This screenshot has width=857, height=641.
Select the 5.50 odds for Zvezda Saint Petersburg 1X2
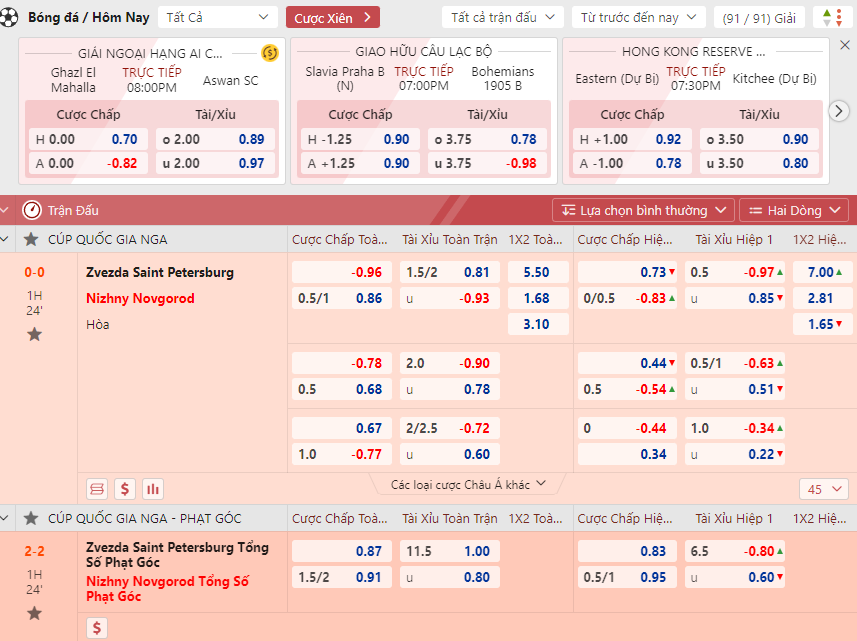(x=537, y=272)
